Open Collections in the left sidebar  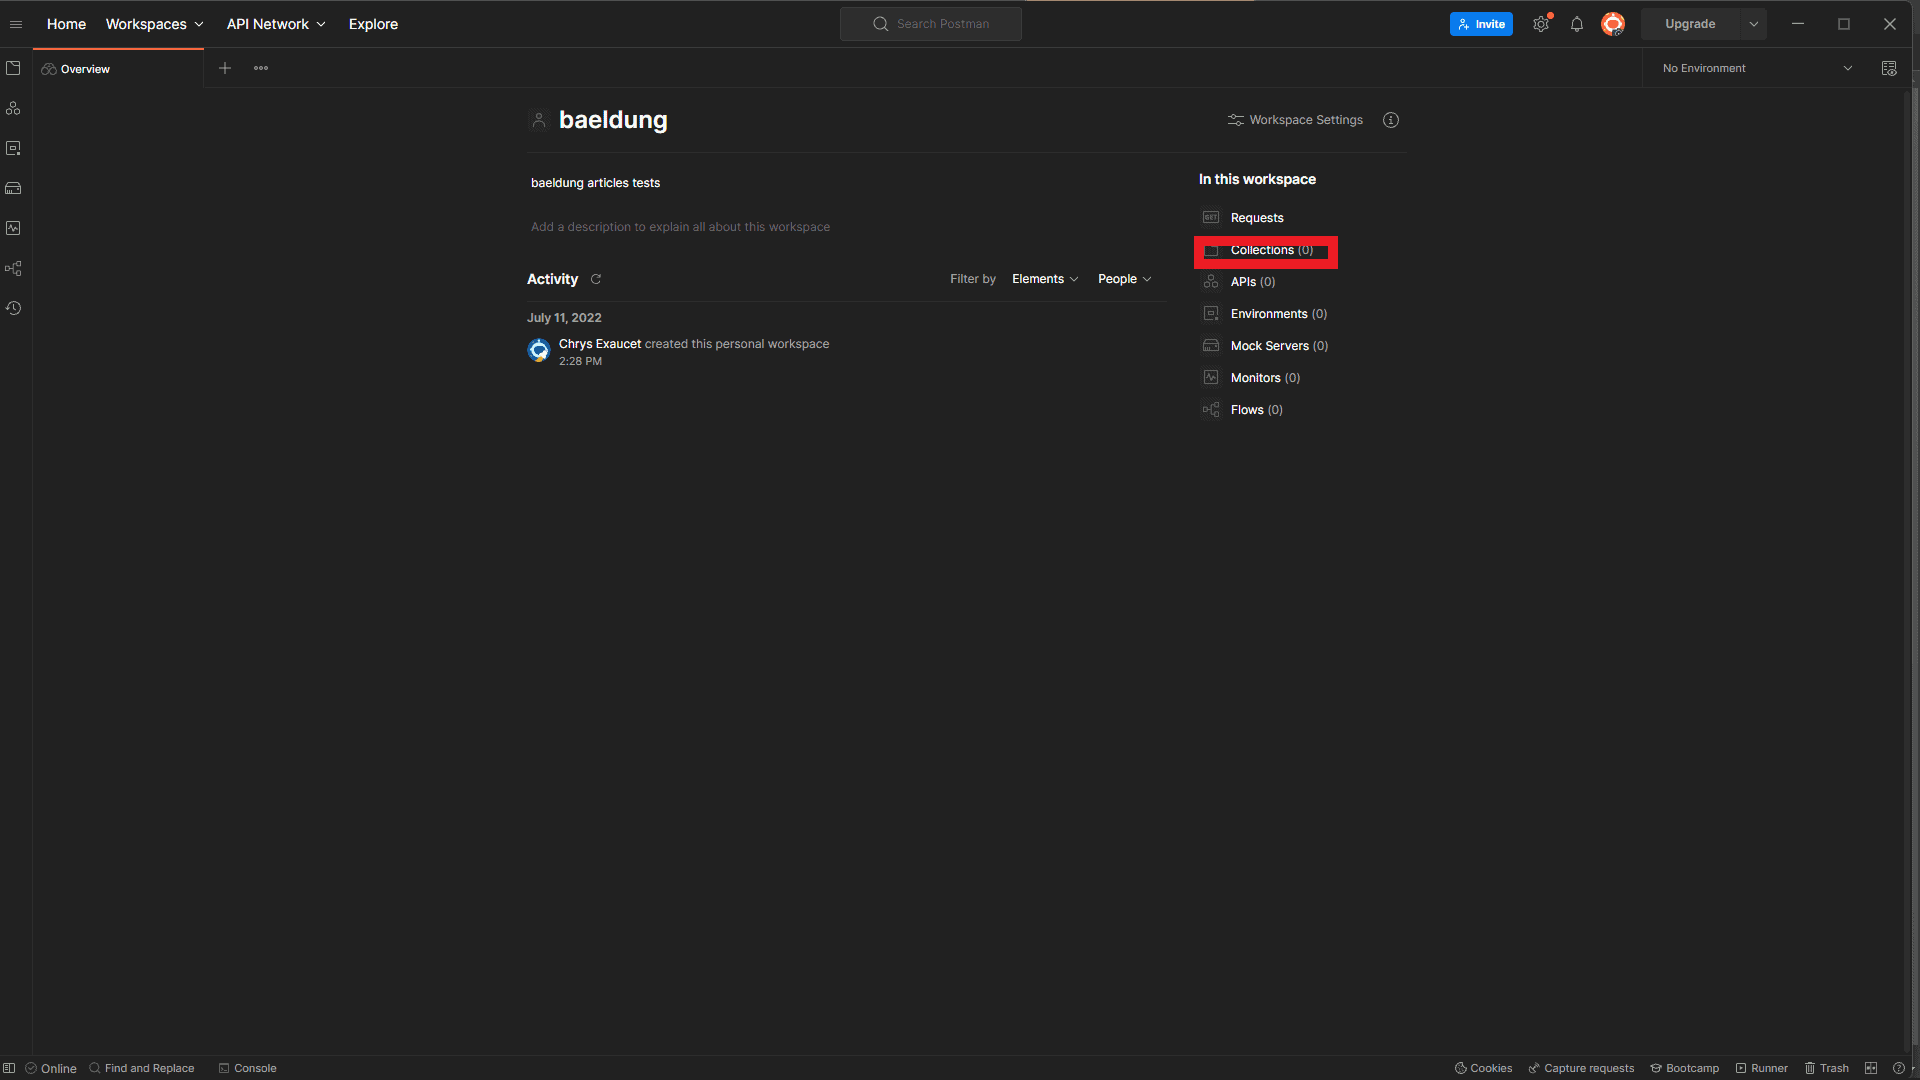13,68
